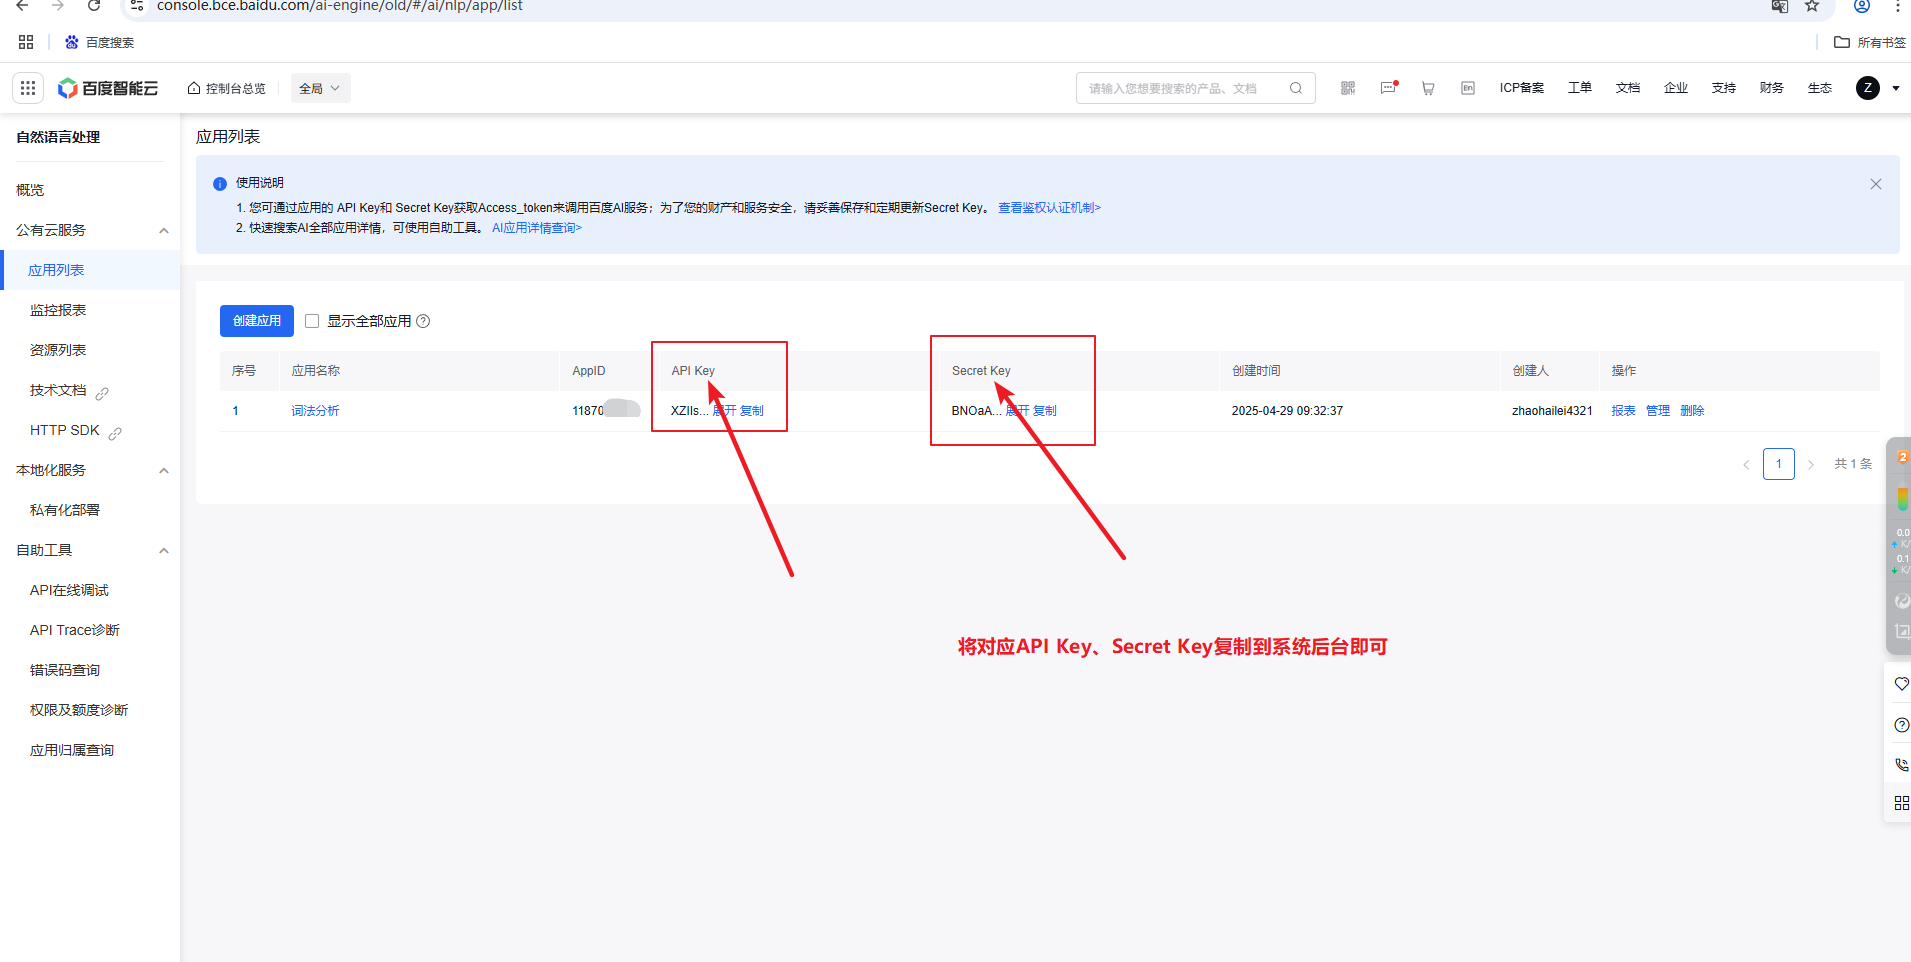Open 监控报表 in sidebar
The height and width of the screenshot is (962, 1911).
58,310
